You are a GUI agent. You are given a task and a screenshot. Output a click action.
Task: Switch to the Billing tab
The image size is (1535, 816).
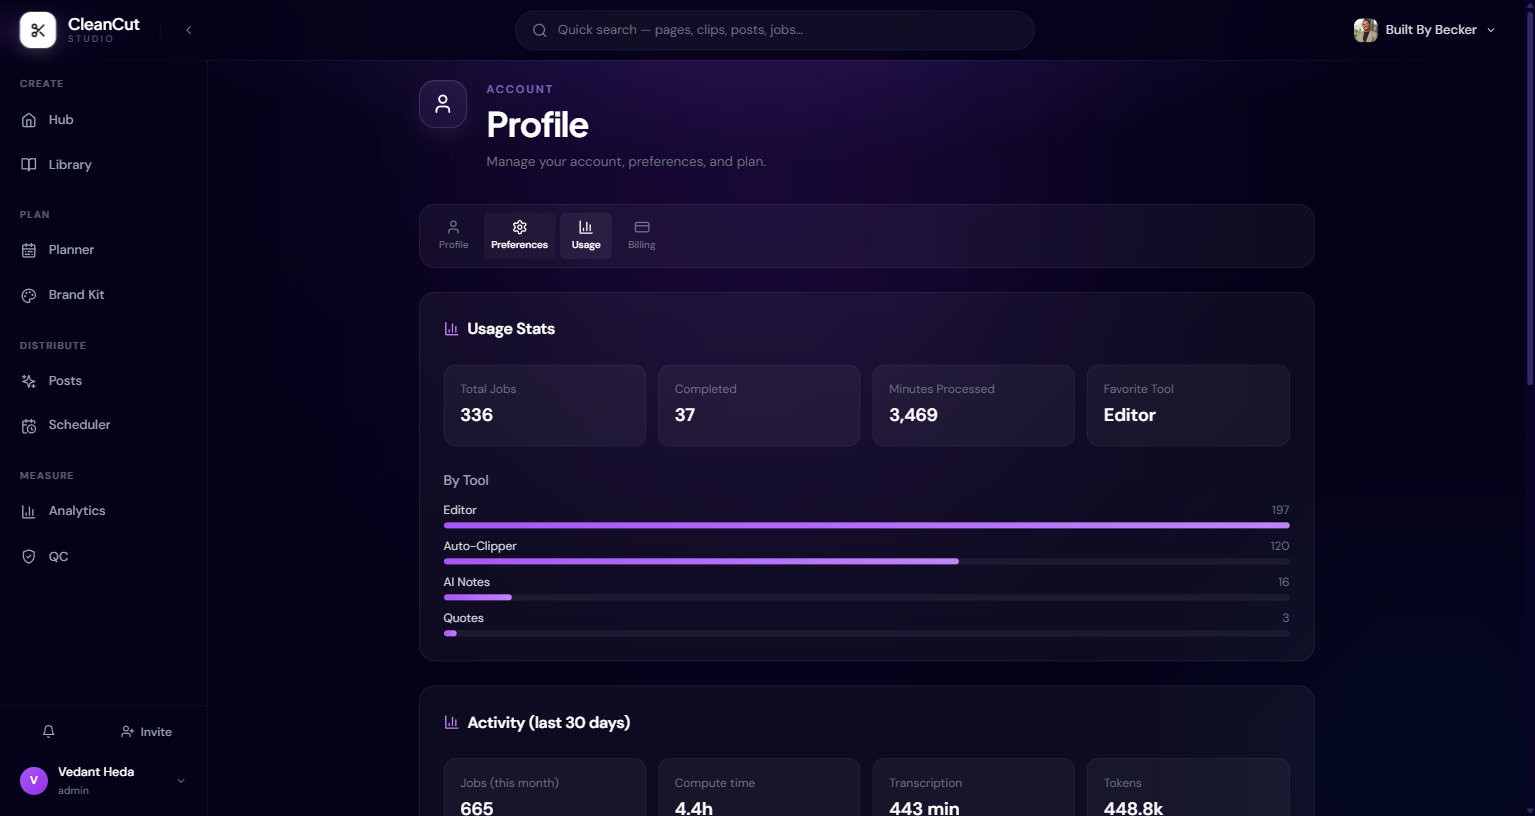click(x=642, y=236)
